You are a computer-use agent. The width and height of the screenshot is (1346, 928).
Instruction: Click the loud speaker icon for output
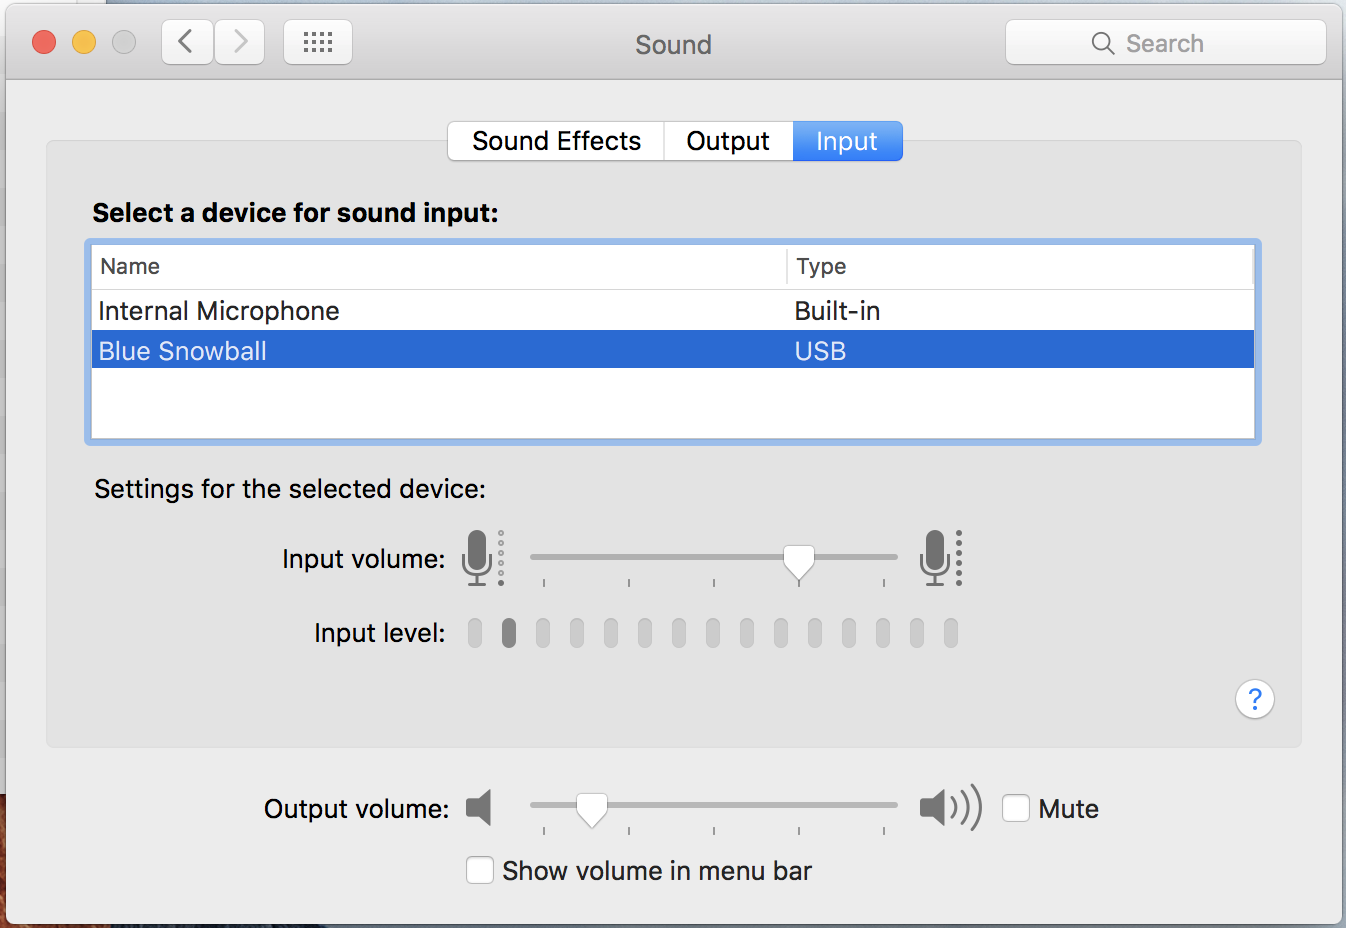coord(950,807)
